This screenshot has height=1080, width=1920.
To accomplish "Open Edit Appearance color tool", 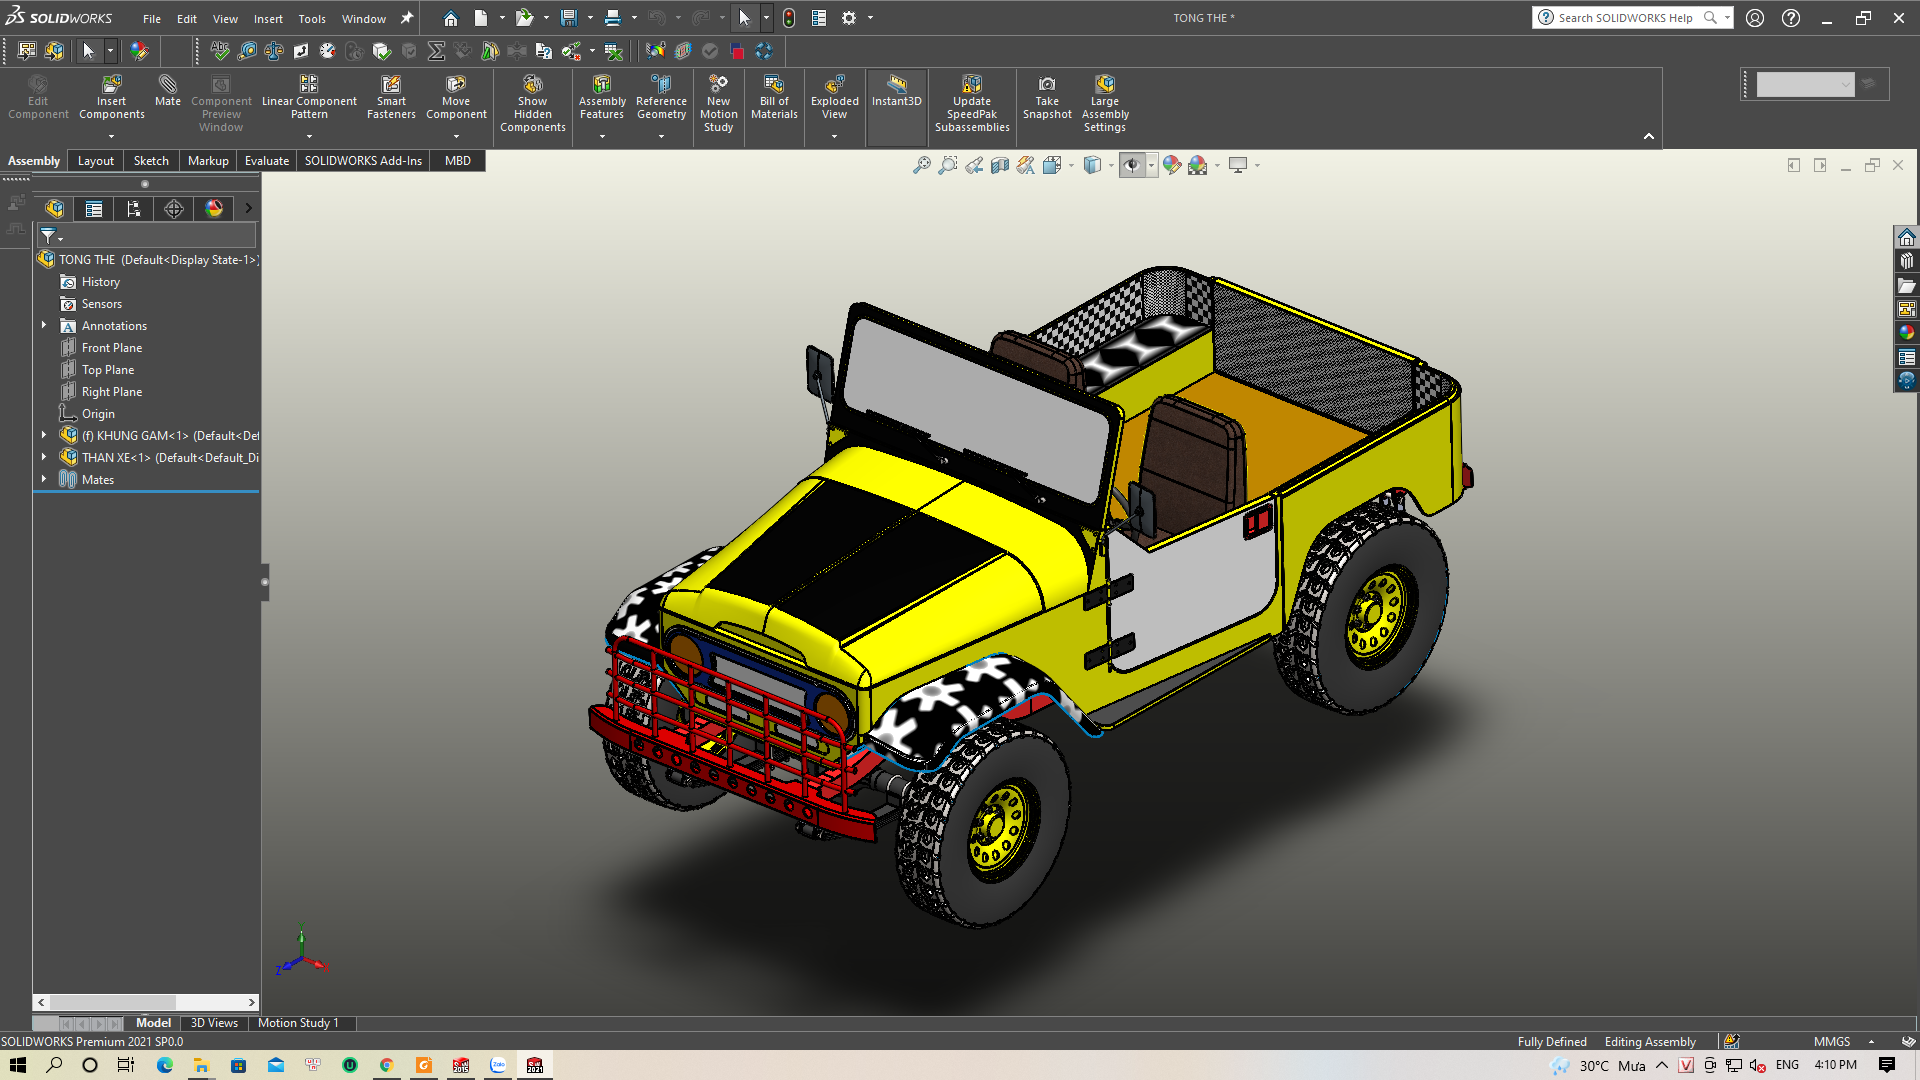I will pyautogui.click(x=1172, y=165).
